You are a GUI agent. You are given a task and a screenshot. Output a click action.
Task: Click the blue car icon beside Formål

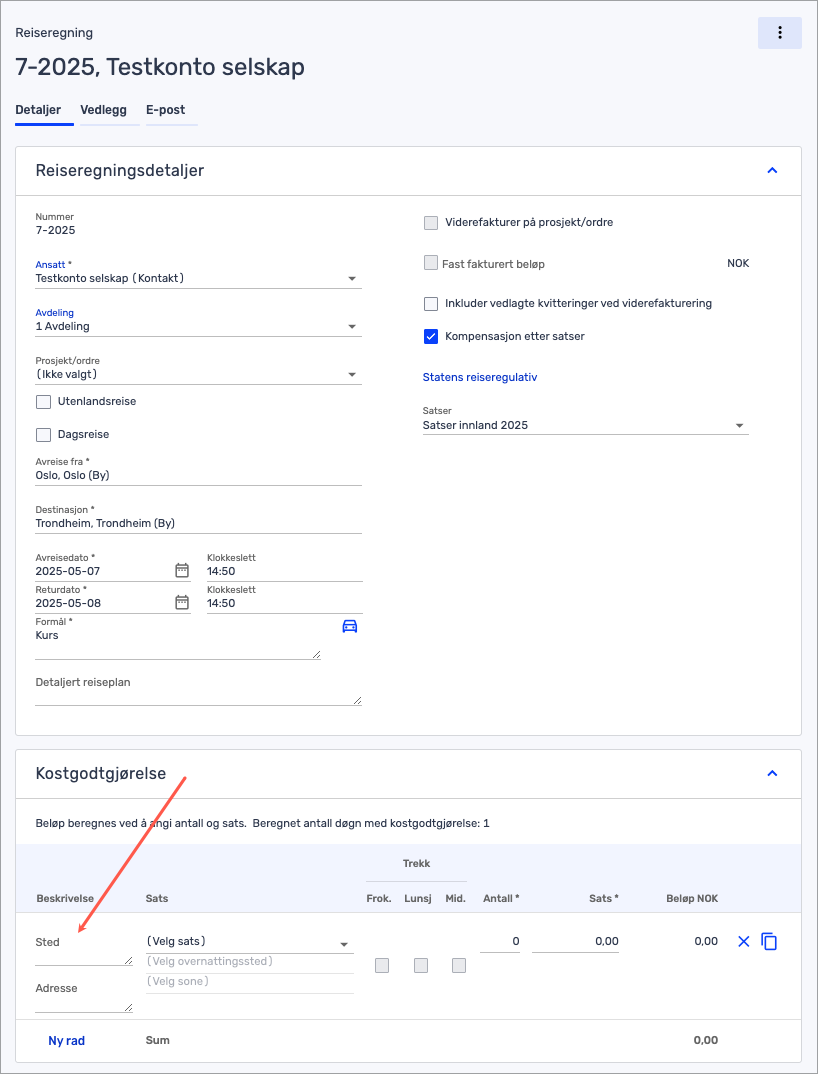pos(349,627)
